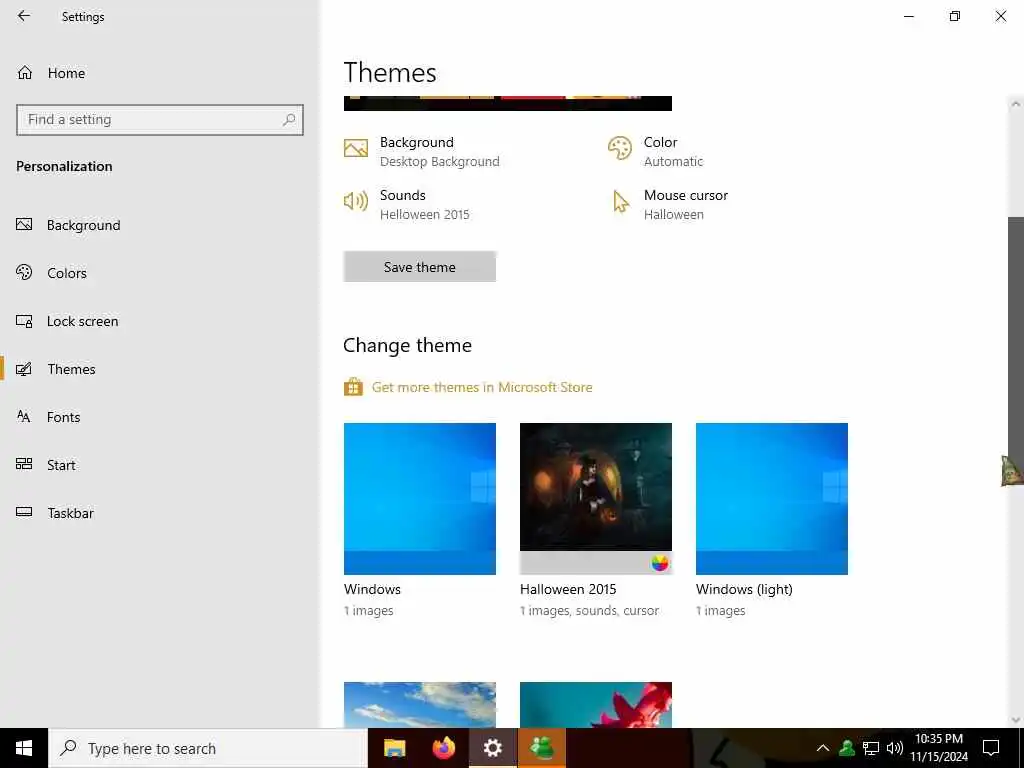Click the magnifier icon in Find a setting
This screenshot has width=1024, height=768.
(289, 120)
